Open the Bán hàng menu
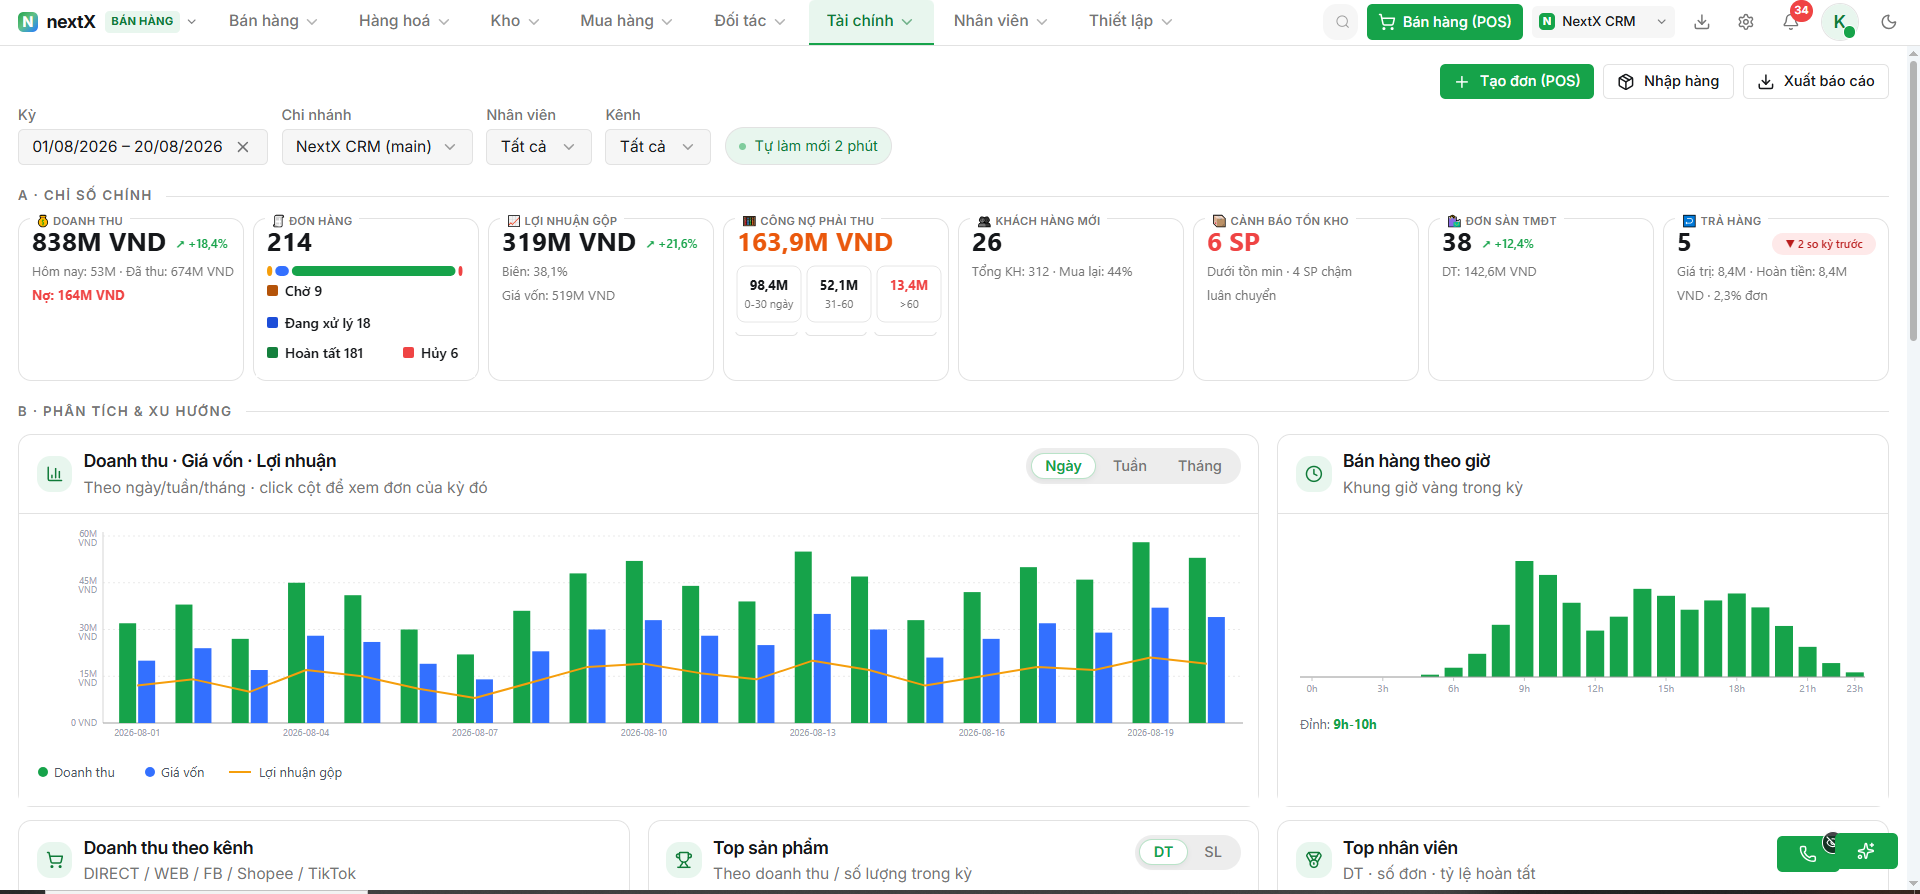Screen dimensions: 1920x894 [273, 21]
